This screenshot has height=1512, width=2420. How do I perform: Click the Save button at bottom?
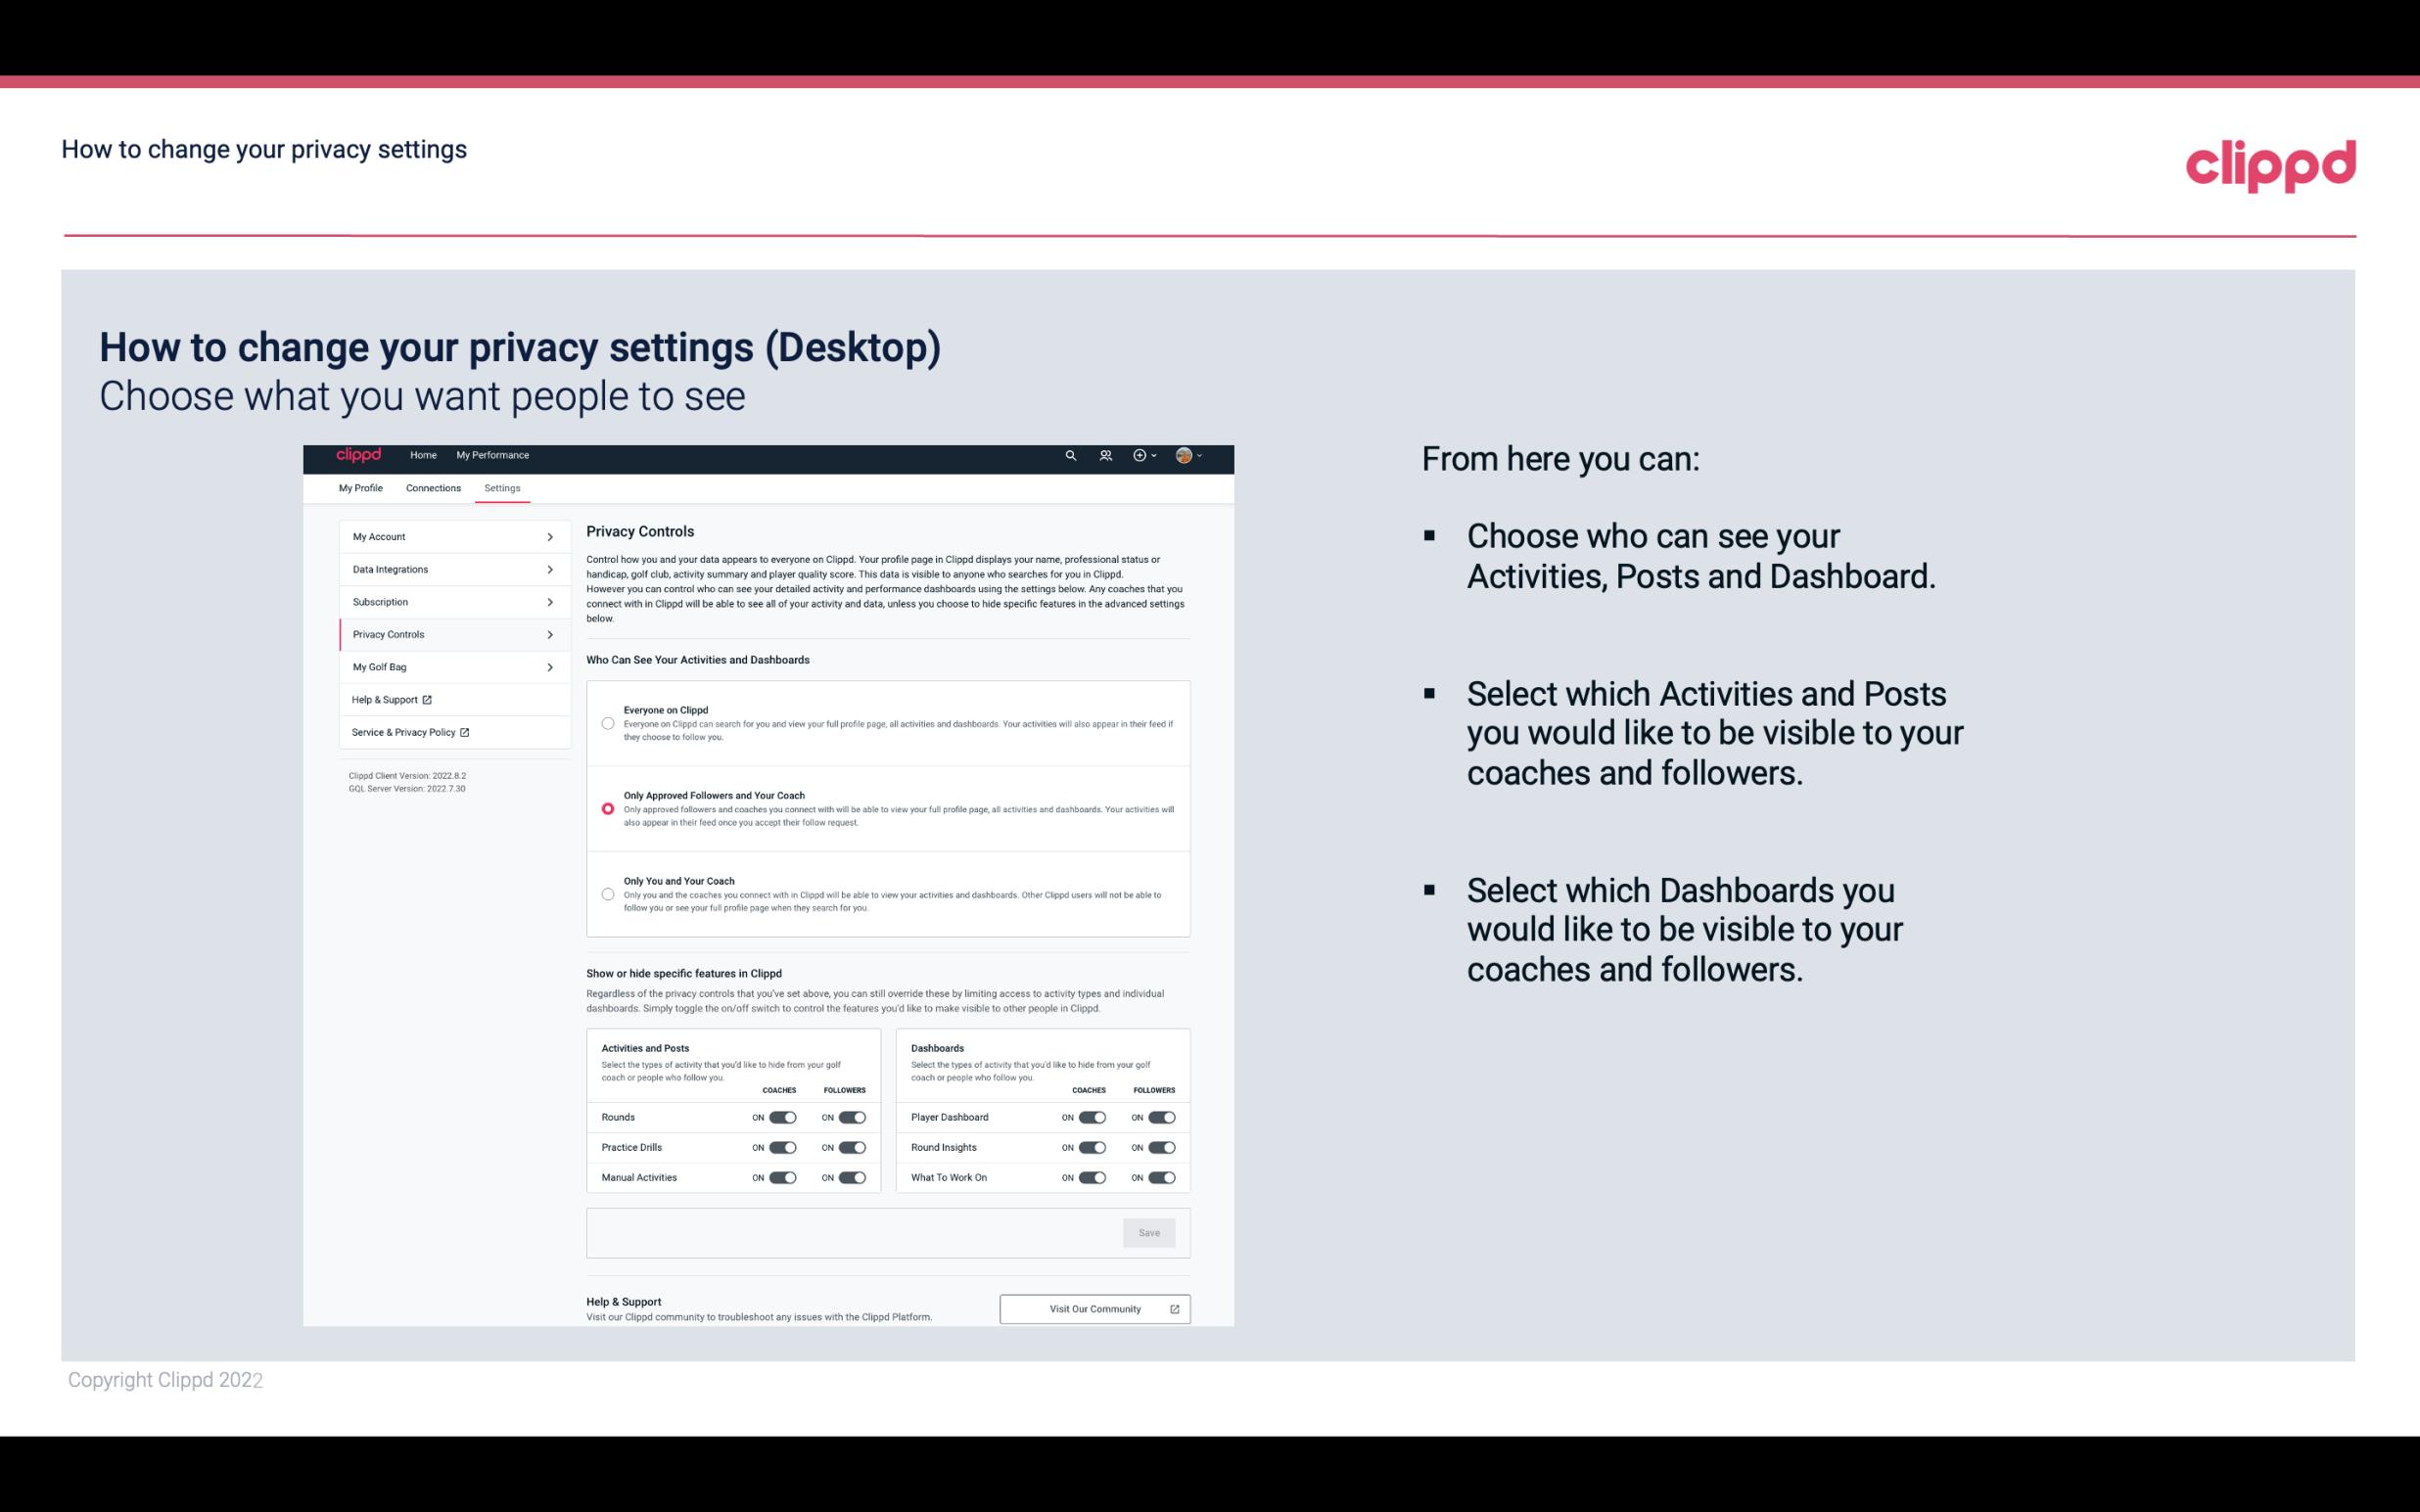1150,1231
